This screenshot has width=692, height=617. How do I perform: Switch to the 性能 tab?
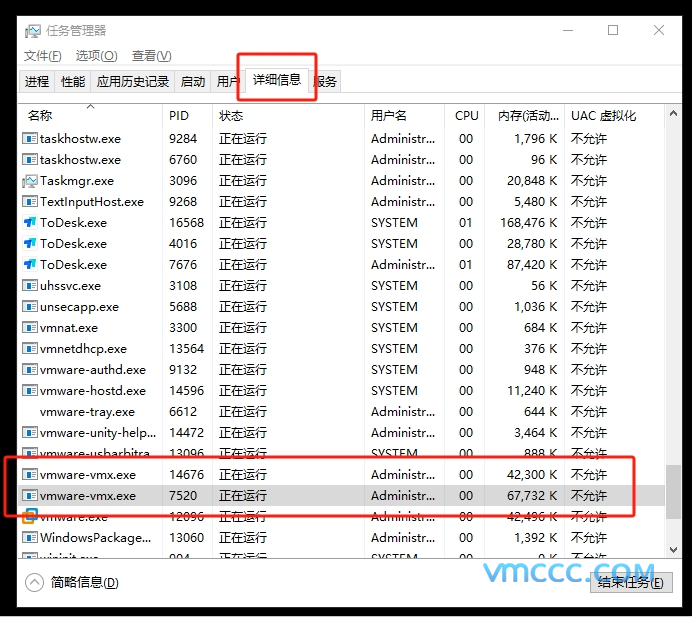(x=73, y=82)
